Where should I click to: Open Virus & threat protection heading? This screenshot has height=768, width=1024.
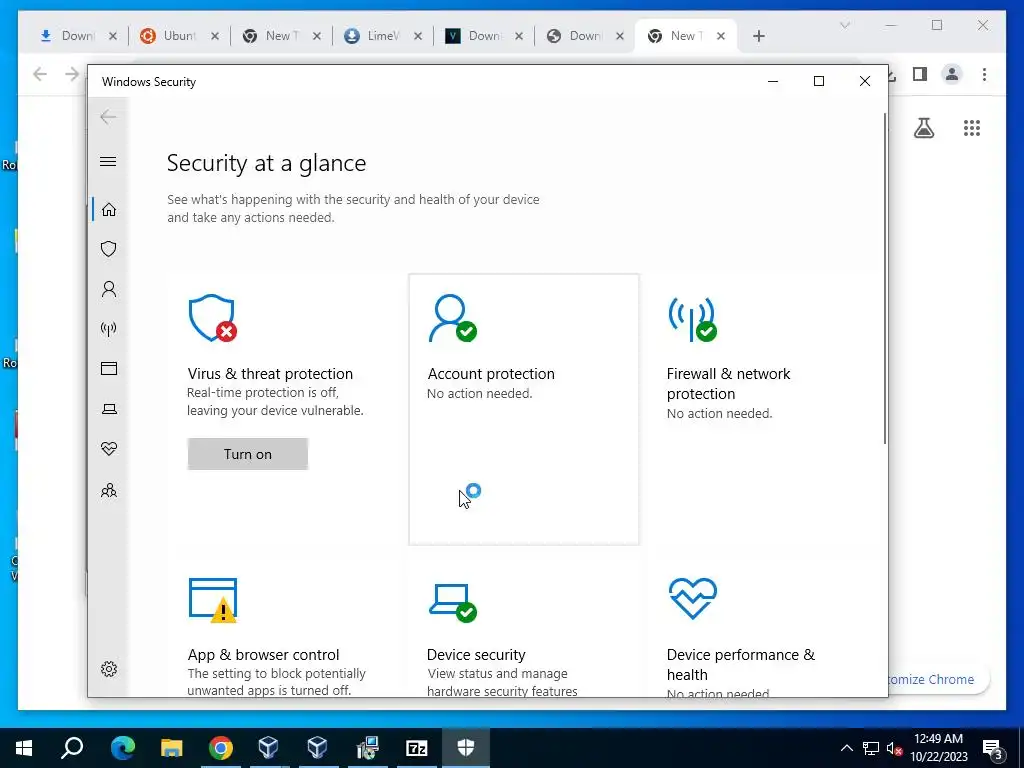click(270, 374)
